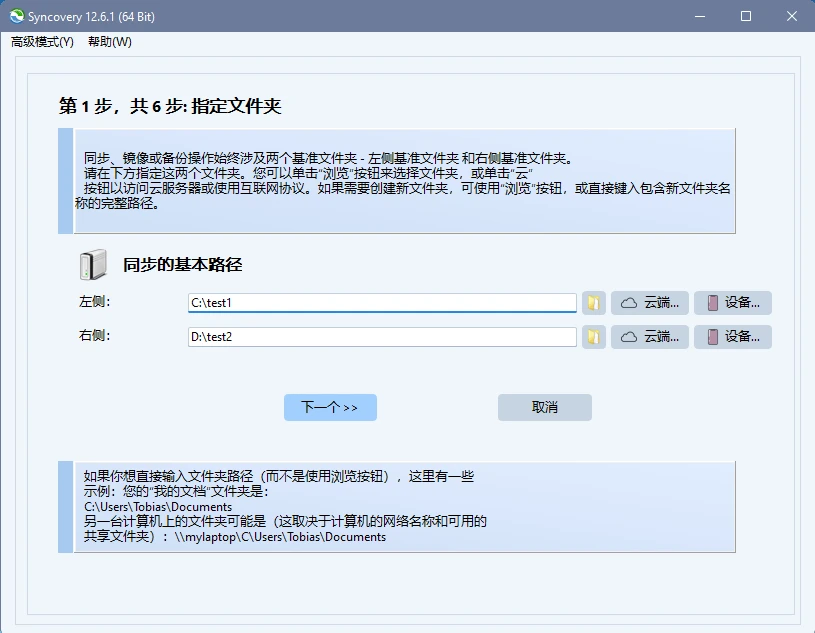The height and width of the screenshot is (633, 815).
Task: Choose 设备 device button for right side
Action: tap(733, 337)
